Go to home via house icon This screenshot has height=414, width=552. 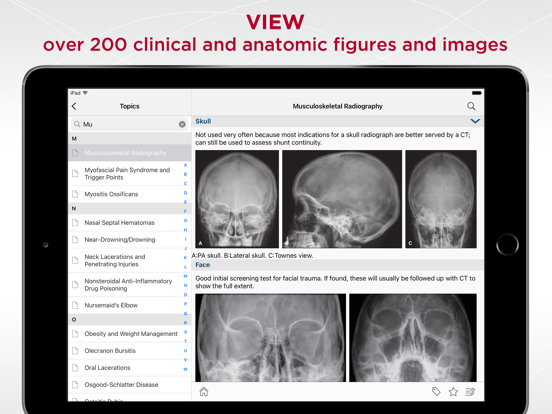tap(204, 391)
